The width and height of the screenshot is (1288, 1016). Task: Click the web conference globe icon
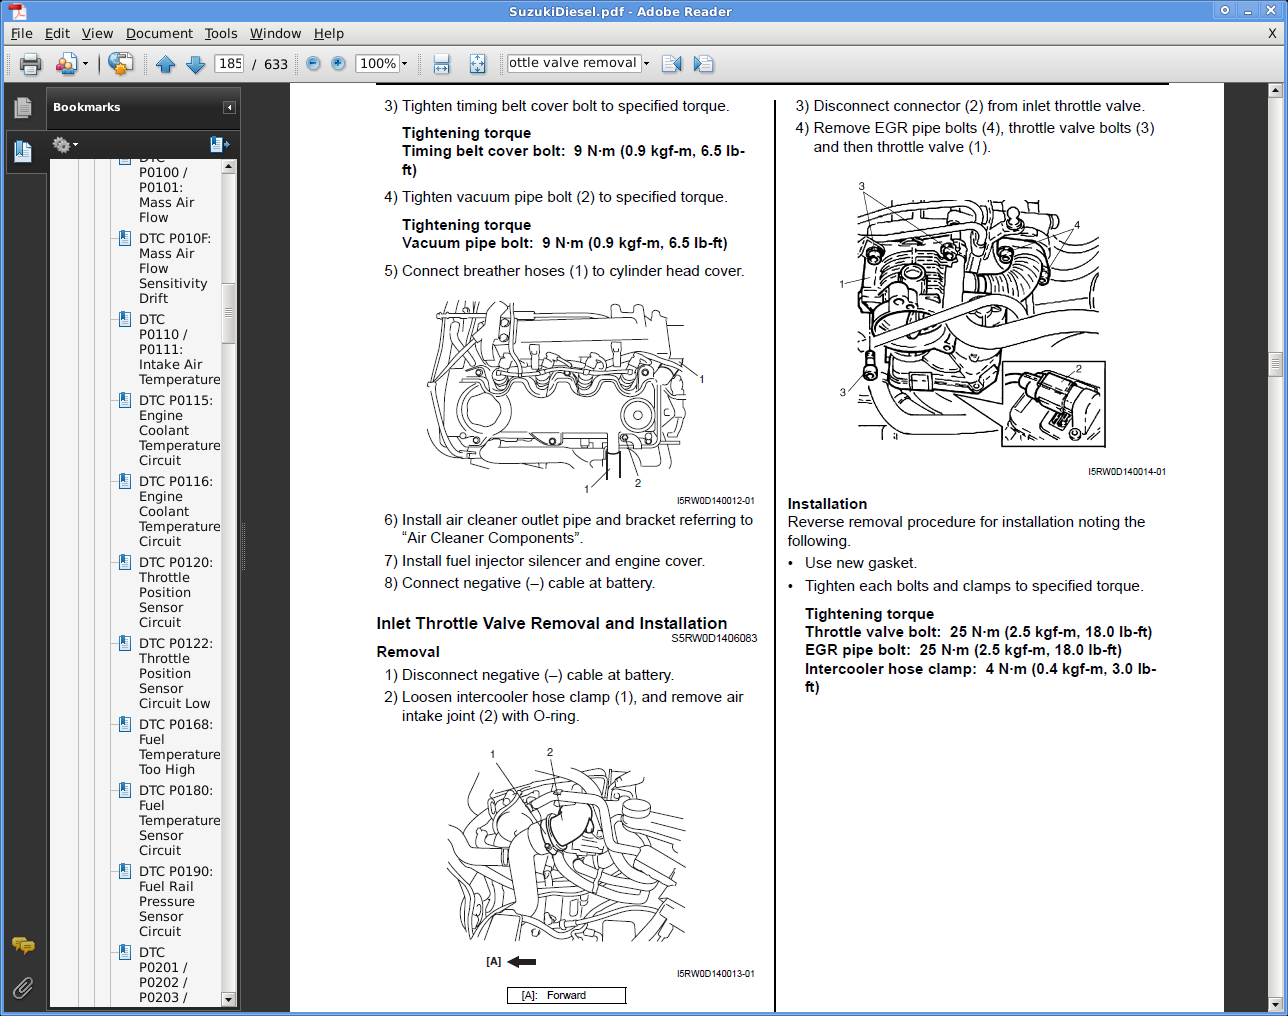pyautogui.click(x=120, y=64)
